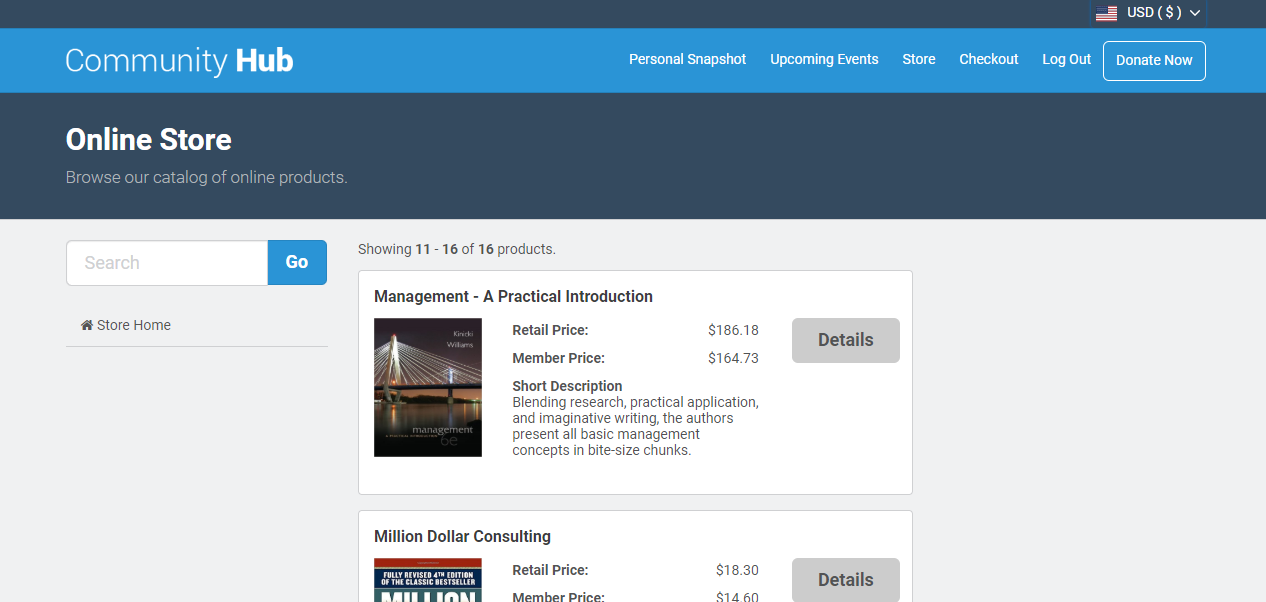Click the Management book cover image
Image resolution: width=1266 pixels, height=602 pixels.
coord(428,387)
